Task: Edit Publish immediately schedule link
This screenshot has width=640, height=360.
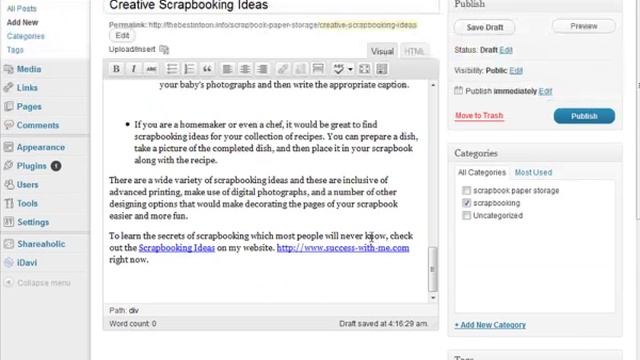Action: (545, 91)
